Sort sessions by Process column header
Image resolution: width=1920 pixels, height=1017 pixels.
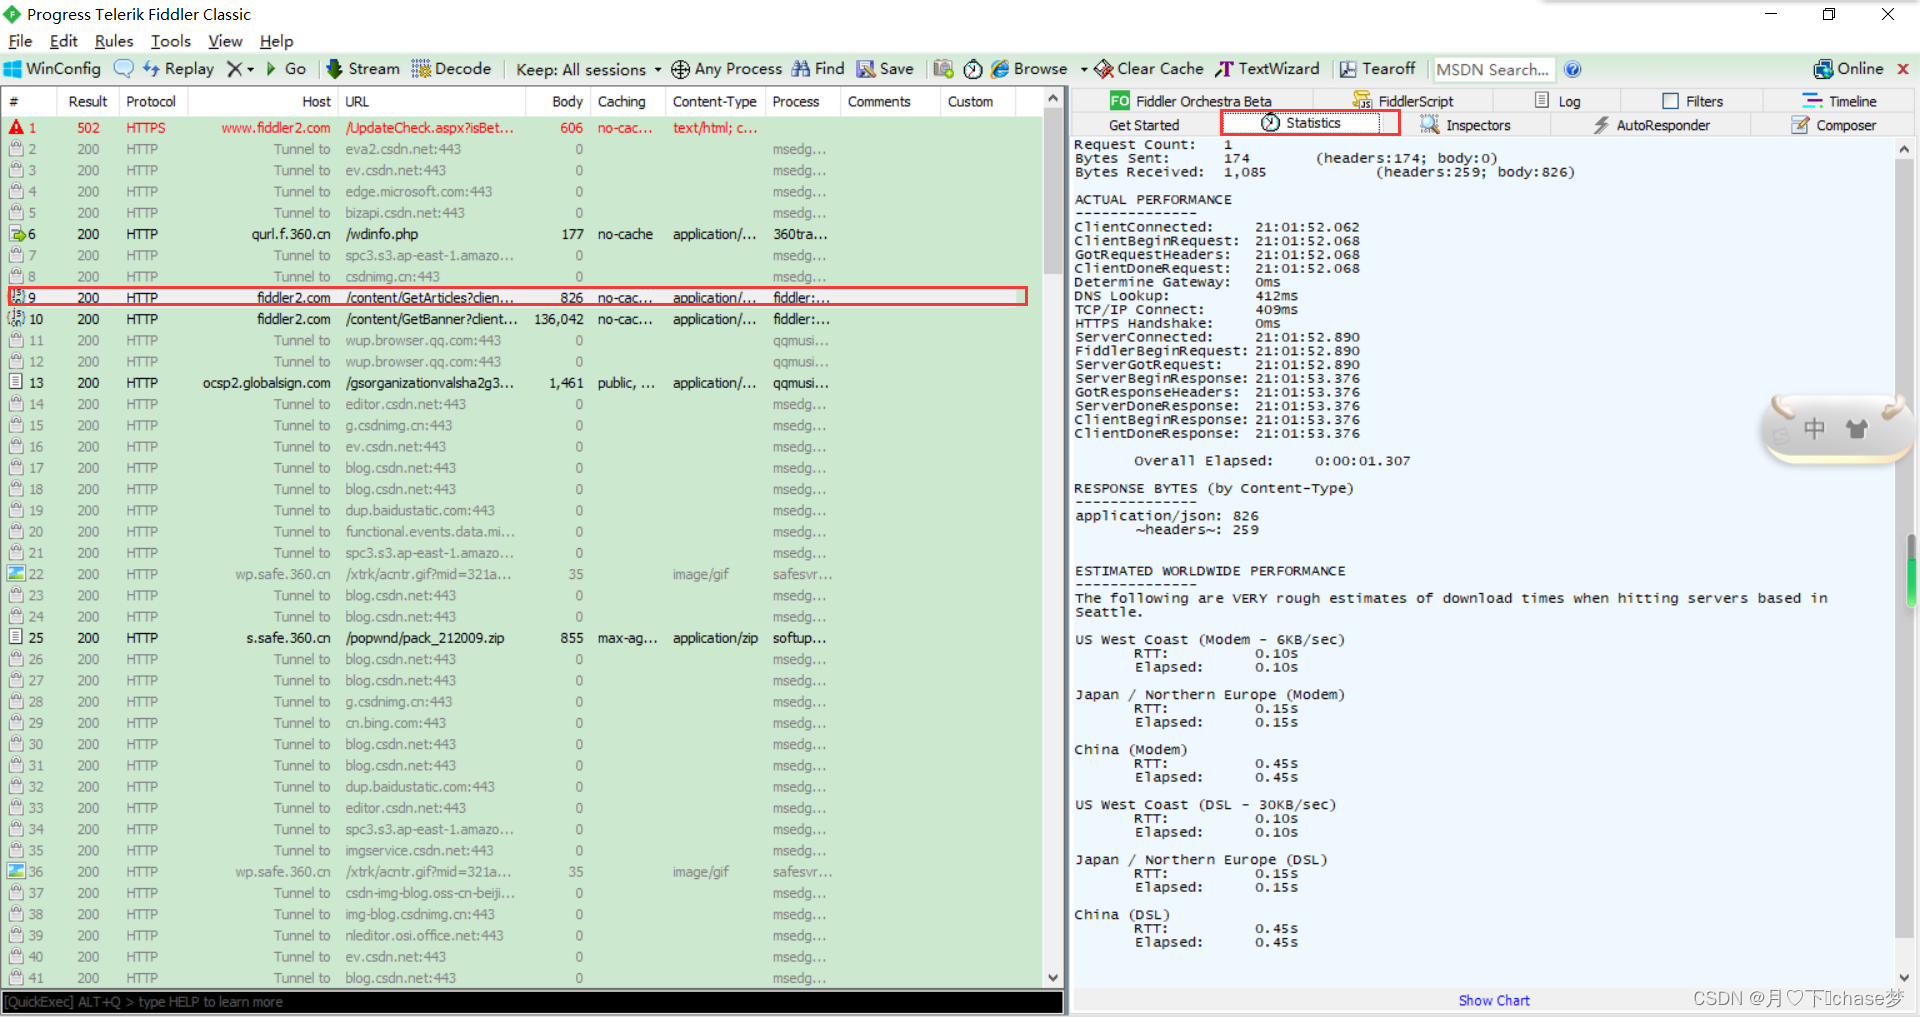click(x=803, y=101)
